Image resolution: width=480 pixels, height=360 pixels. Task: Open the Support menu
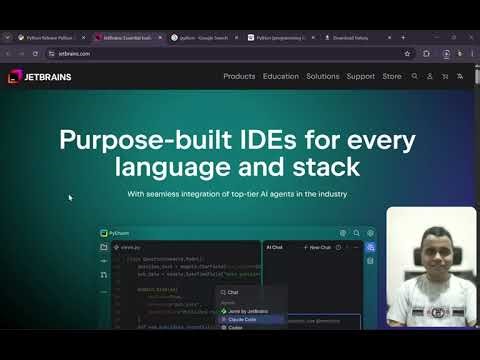(x=360, y=76)
